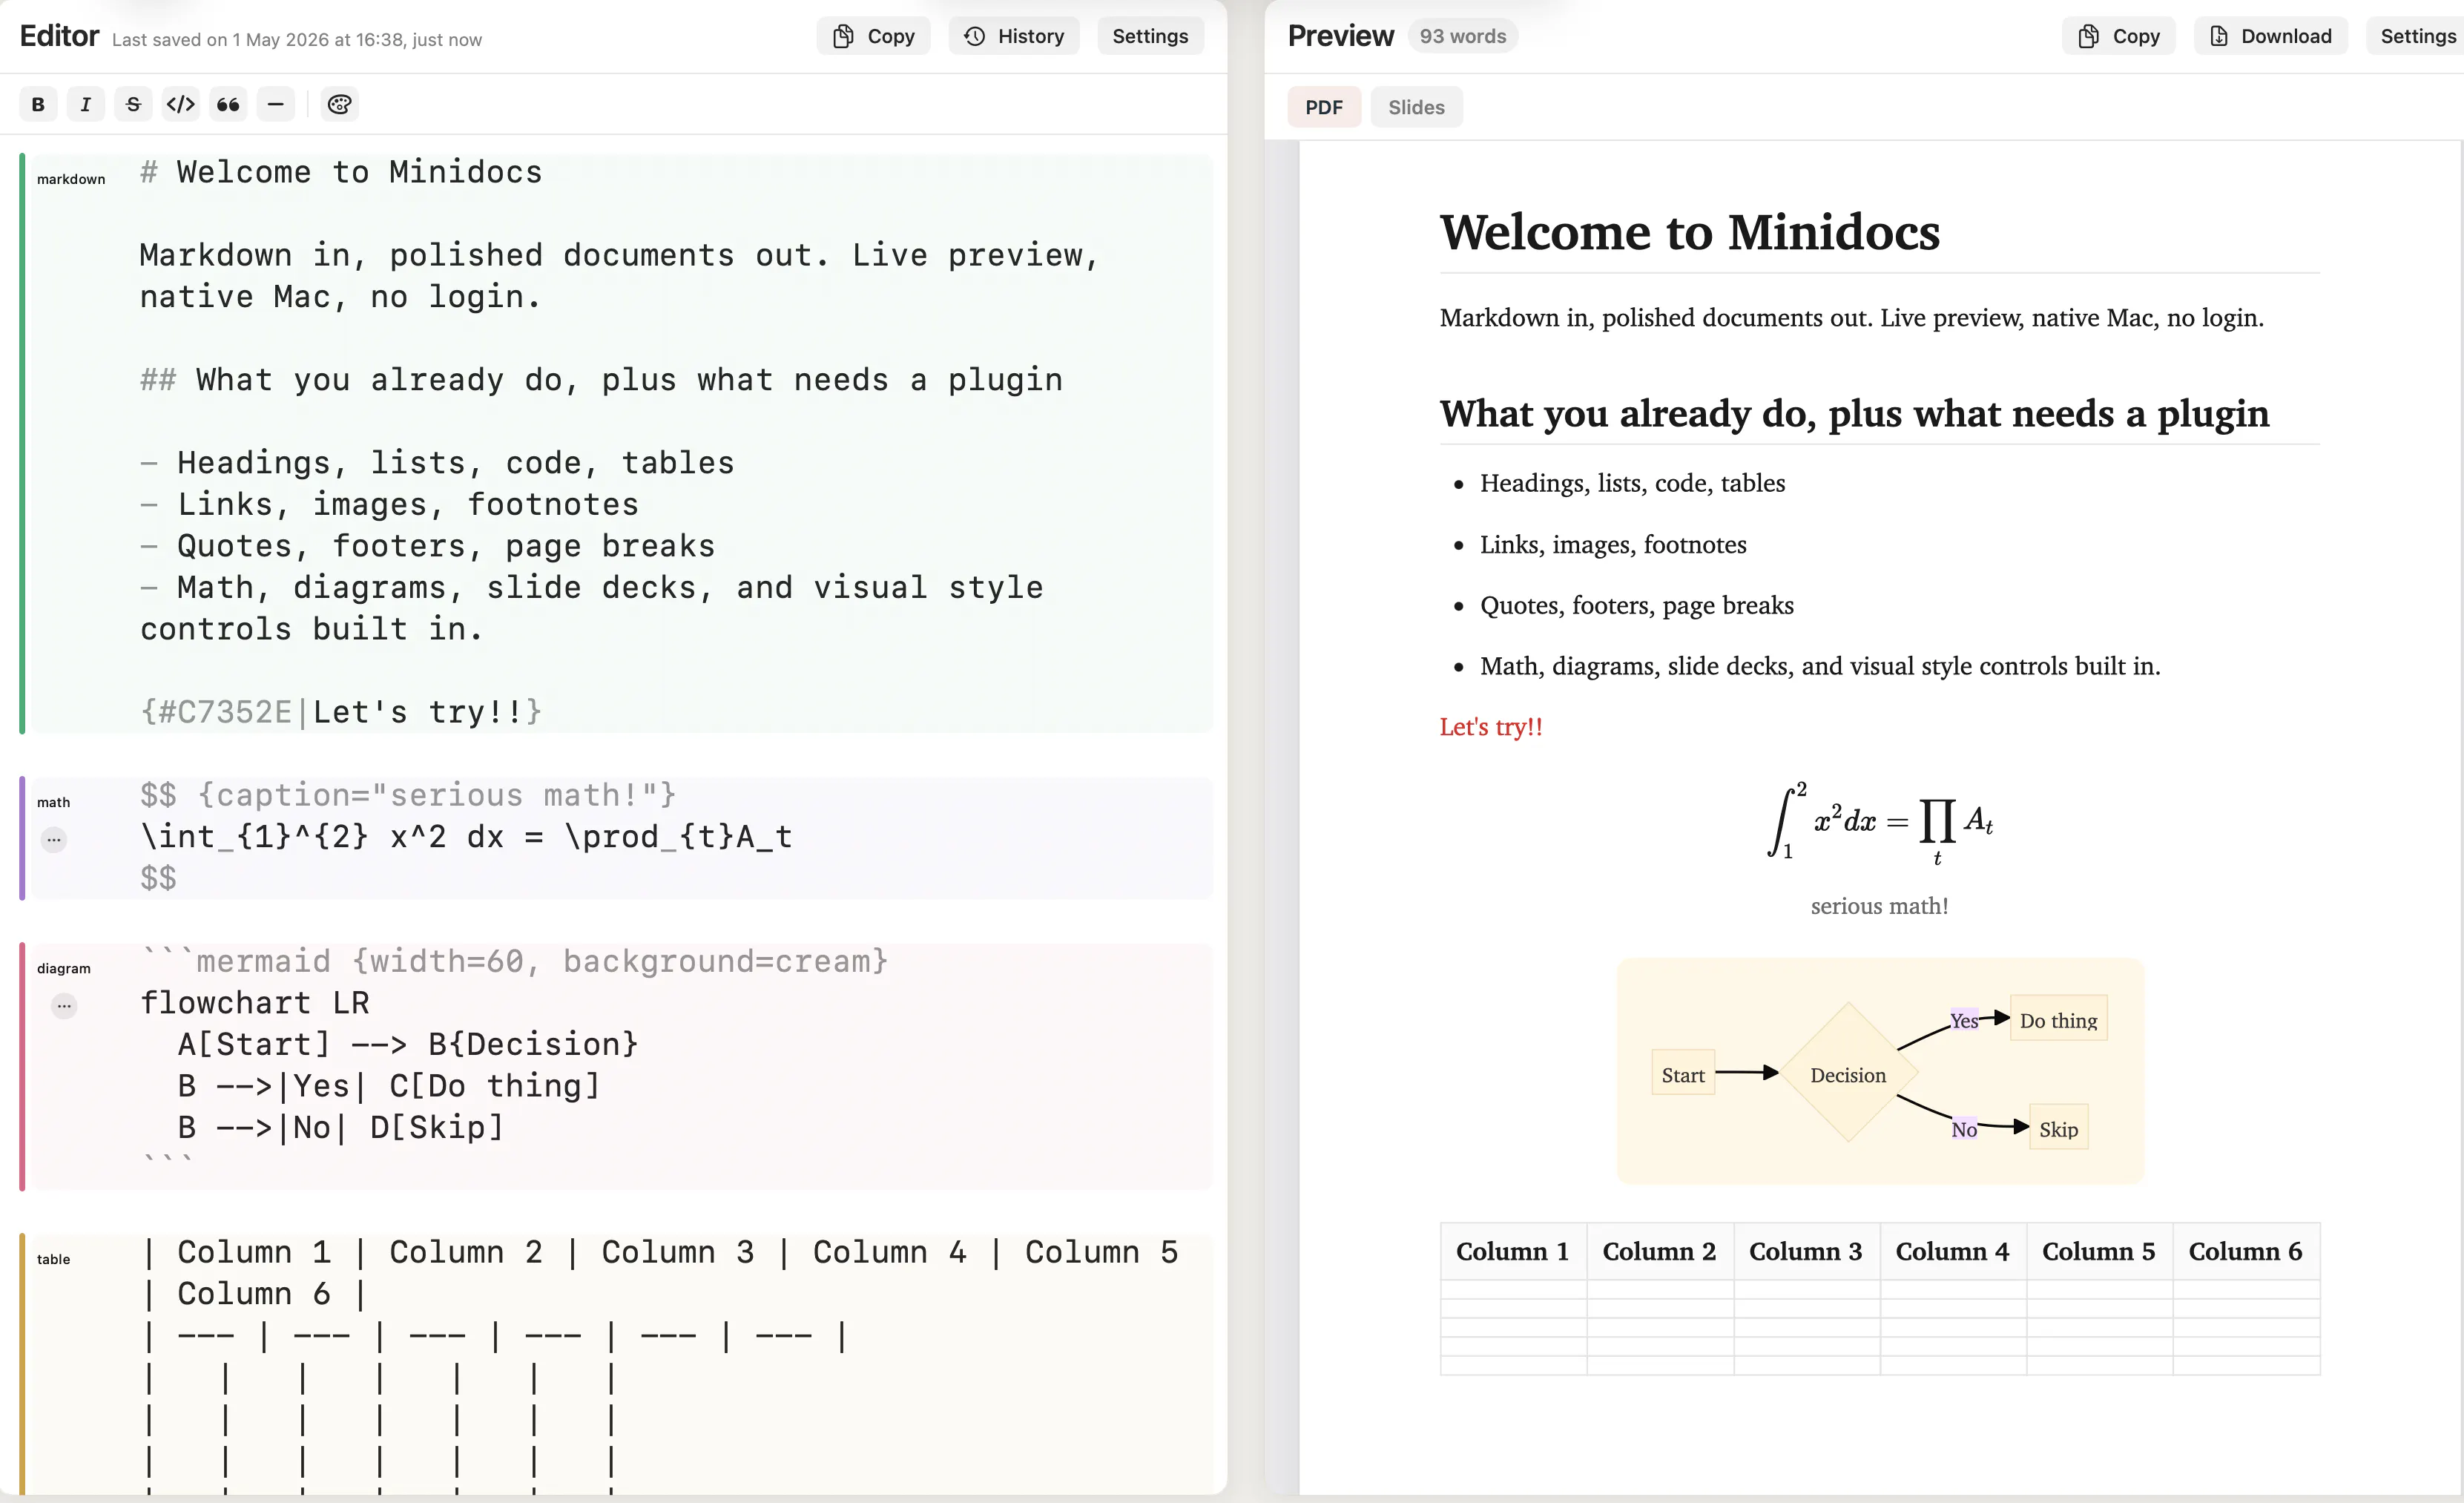Select the diagram block label
Image resolution: width=2464 pixels, height=1503 pixels.
(x=64, y=968)
